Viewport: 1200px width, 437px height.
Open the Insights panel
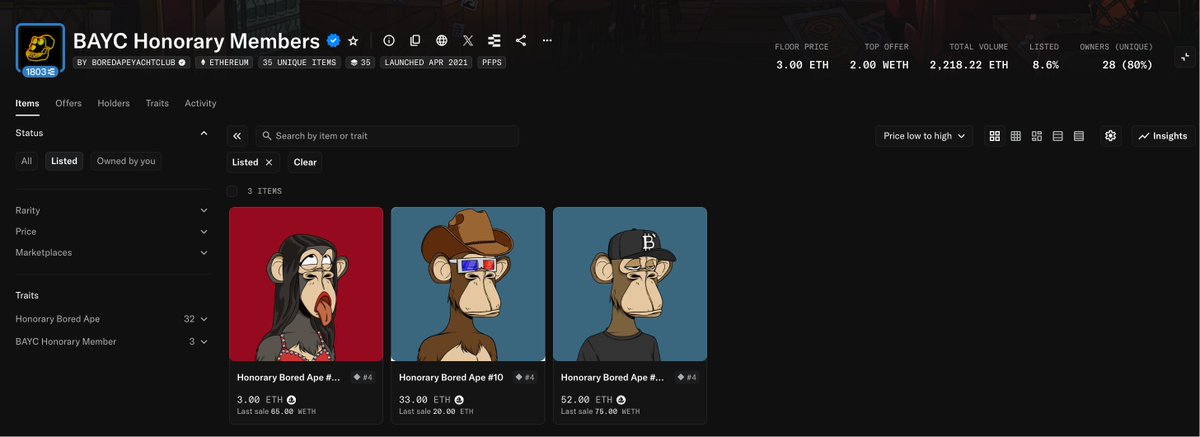(x=1164, y=136)
